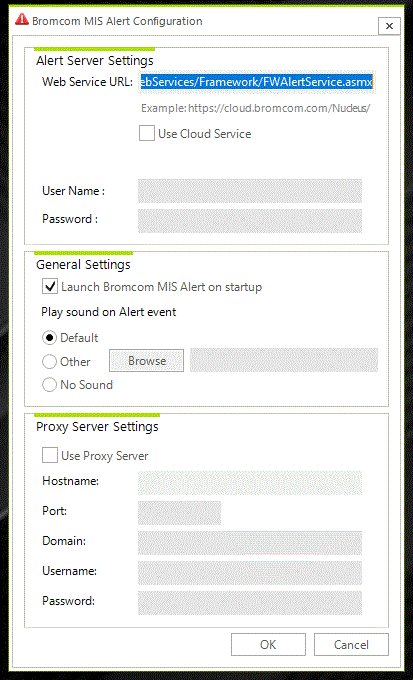This screenshot has width=413, height=680.
Task: Click the sound file path field
Action: 284,360
